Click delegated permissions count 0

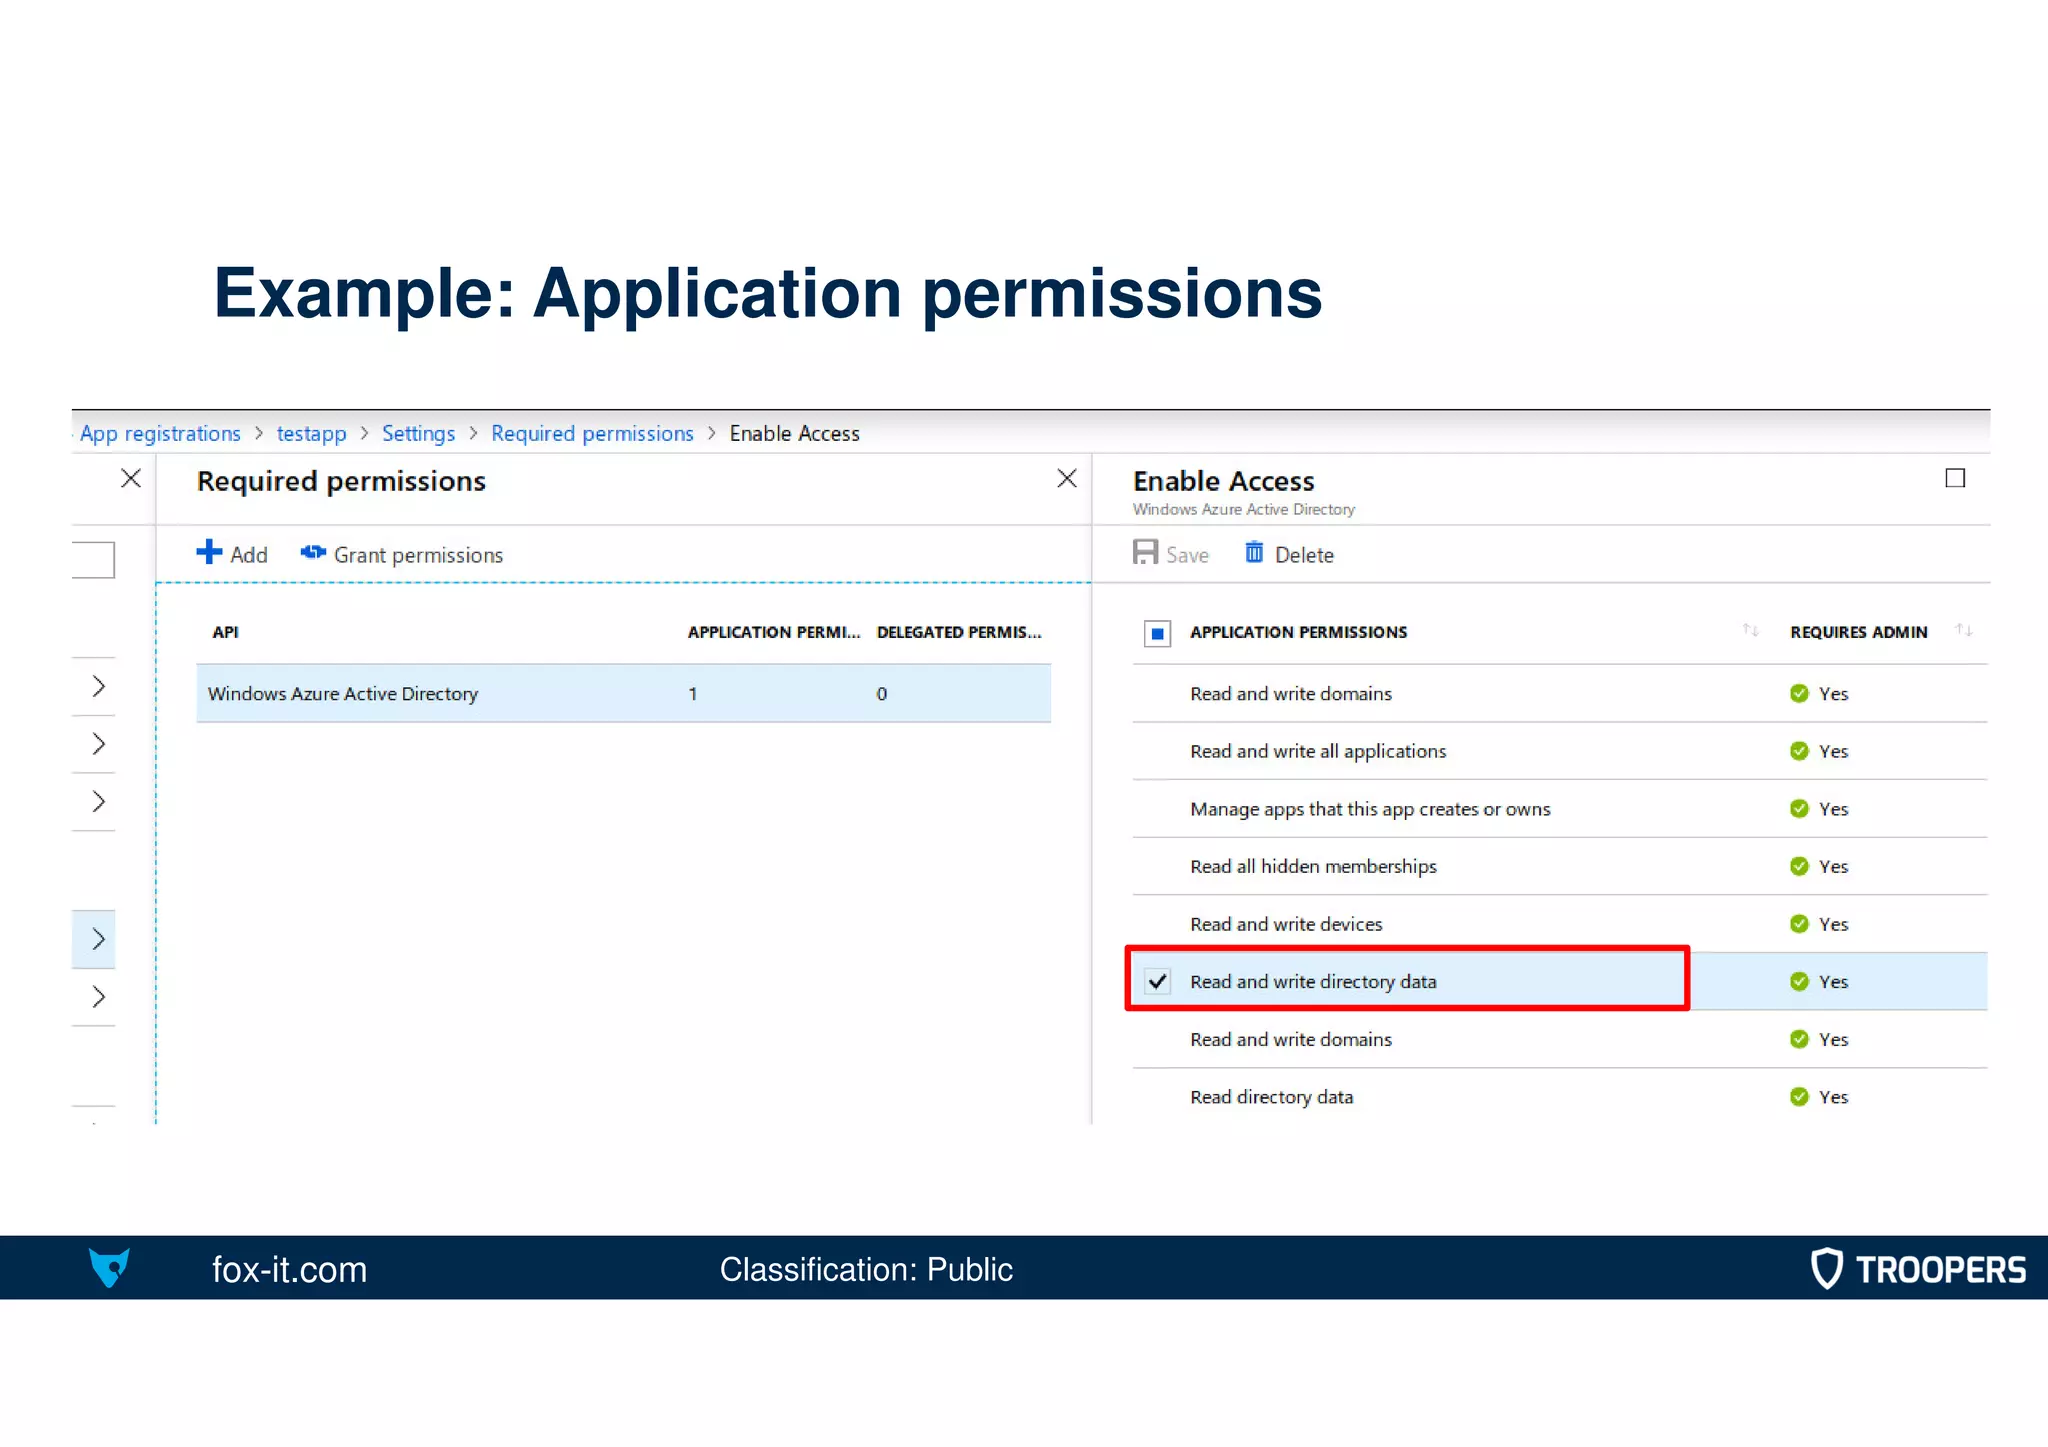881,694
